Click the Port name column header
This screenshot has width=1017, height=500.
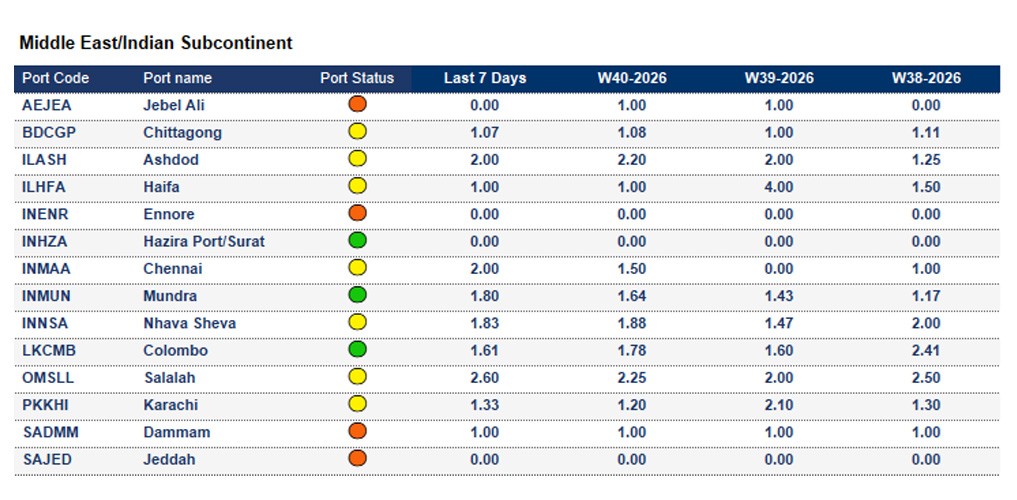[178, 78]
